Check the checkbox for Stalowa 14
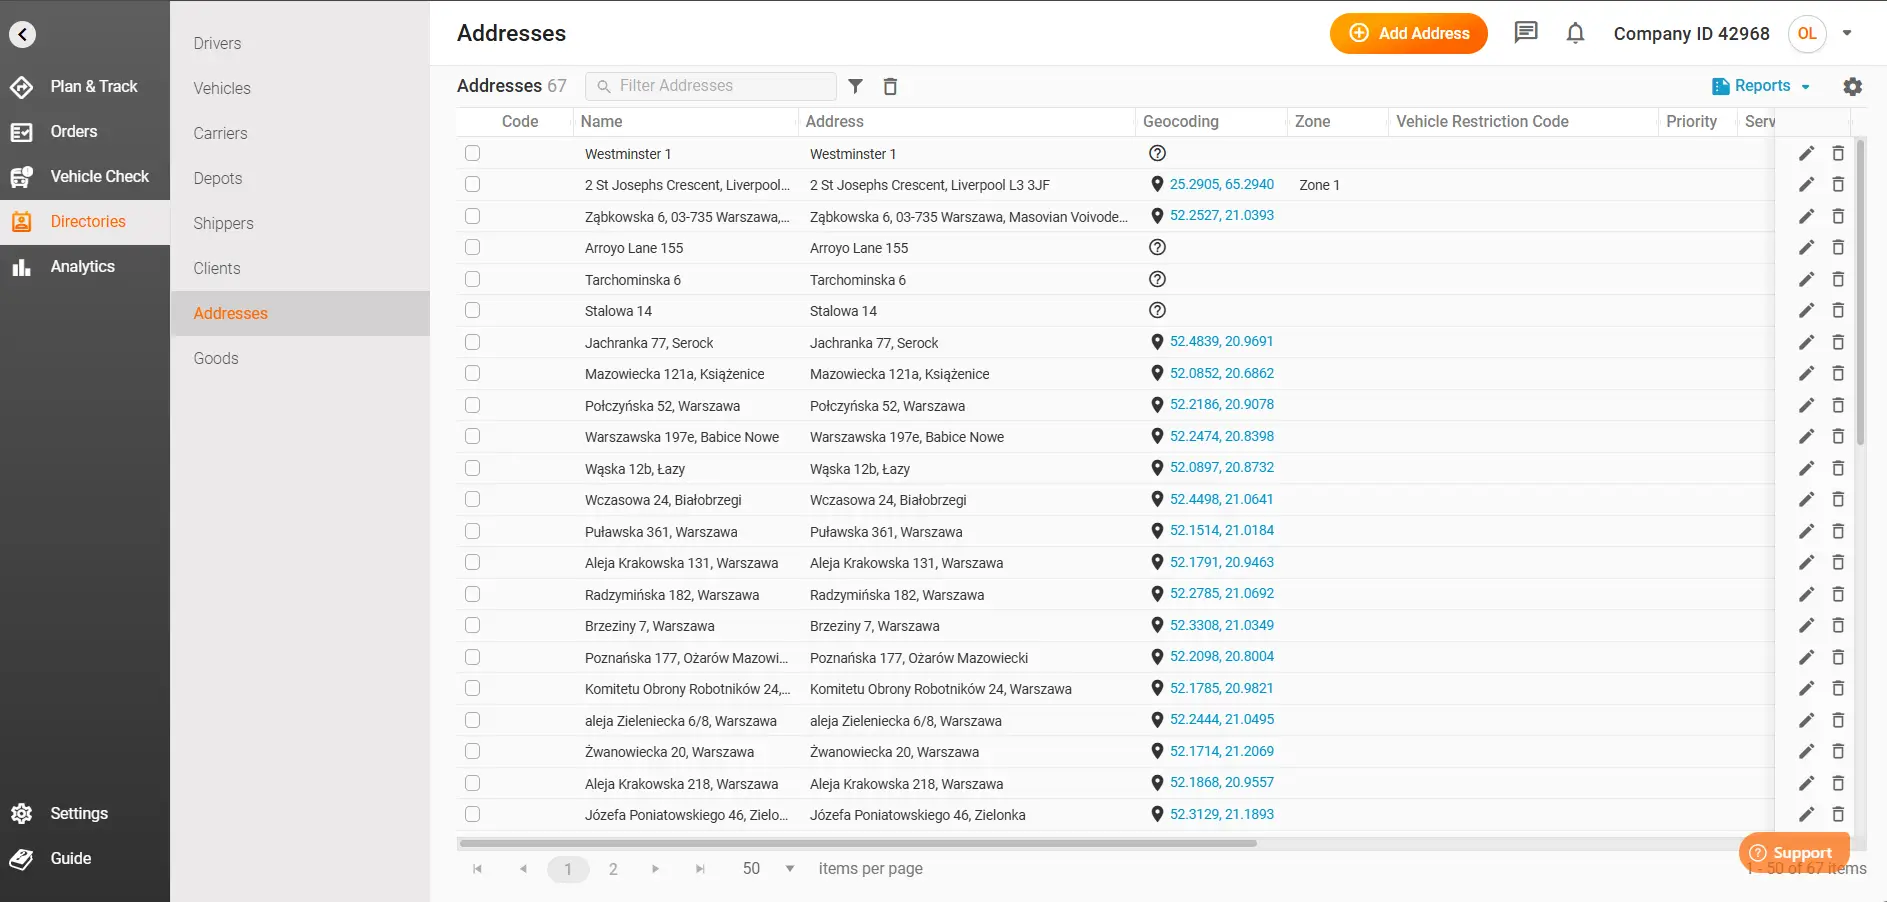Image resolution: width=1887 pixels, height=902 pixels. pos(471,310)
